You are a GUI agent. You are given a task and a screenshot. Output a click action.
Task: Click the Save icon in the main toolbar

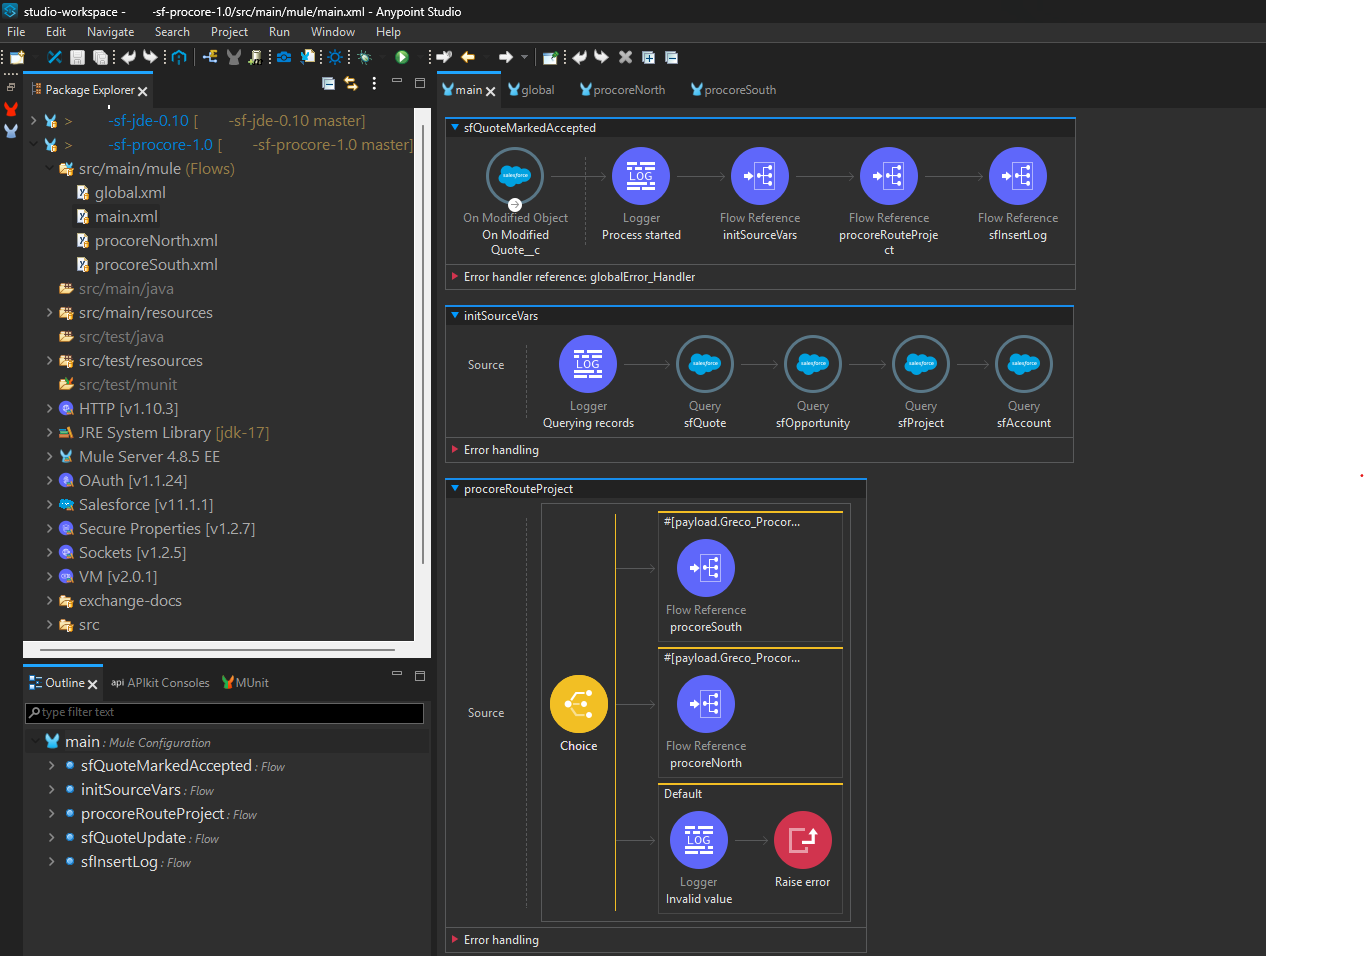(77, 57)
